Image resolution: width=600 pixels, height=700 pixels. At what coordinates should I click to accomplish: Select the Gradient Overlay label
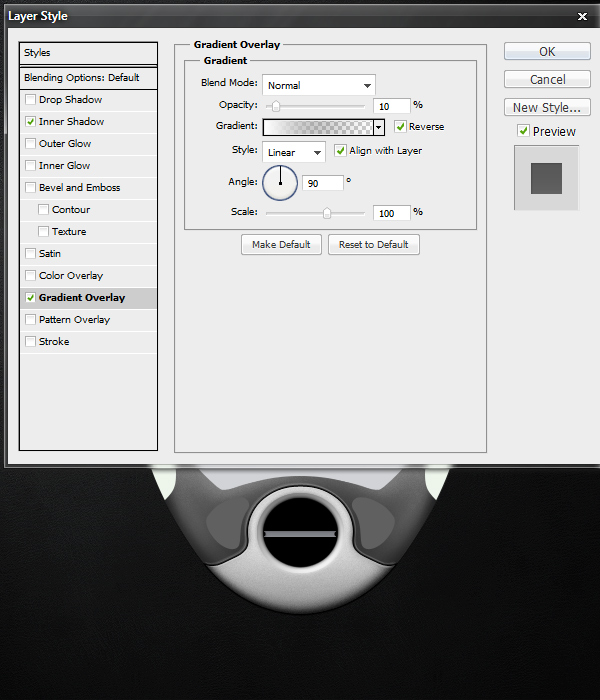click(82, 298)
